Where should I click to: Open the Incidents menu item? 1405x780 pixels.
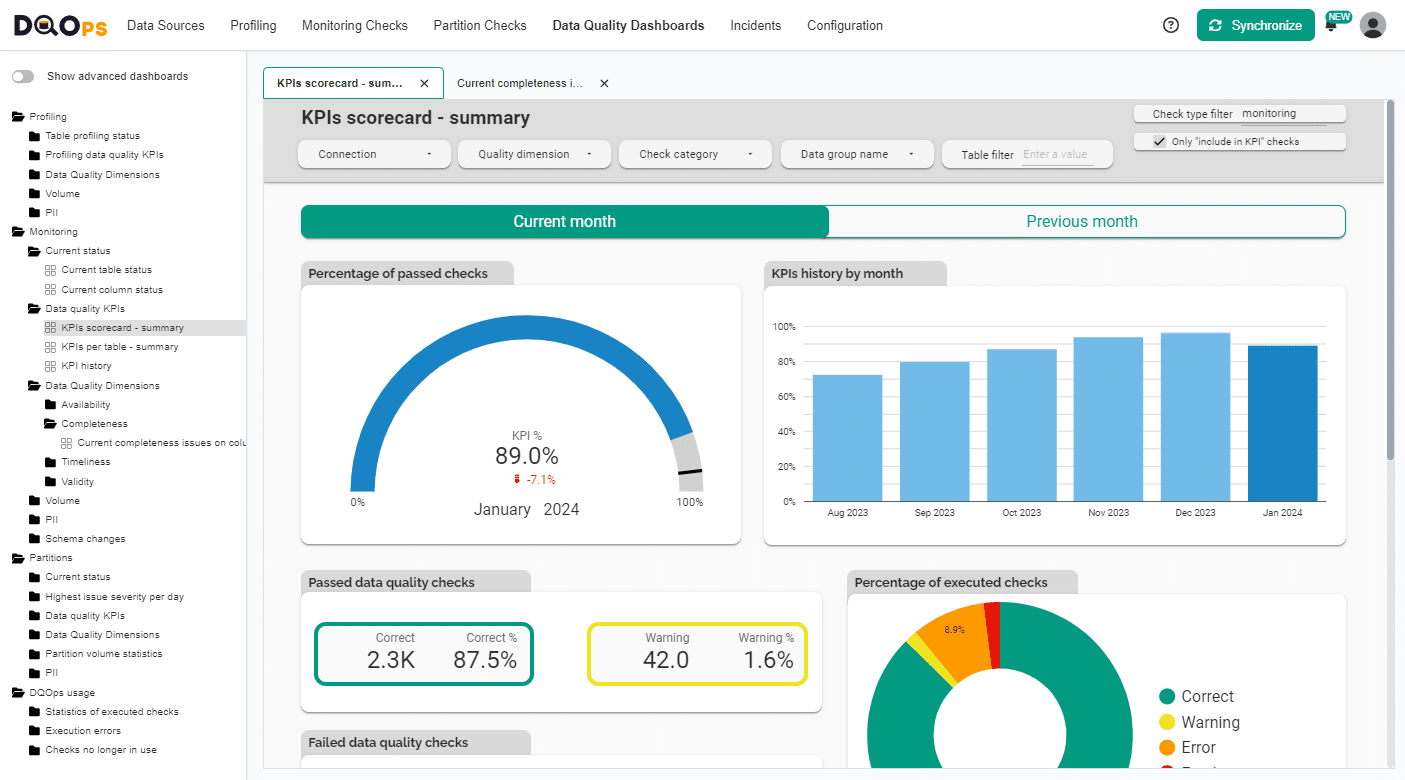pyautogui.click(x=755, y=26)
